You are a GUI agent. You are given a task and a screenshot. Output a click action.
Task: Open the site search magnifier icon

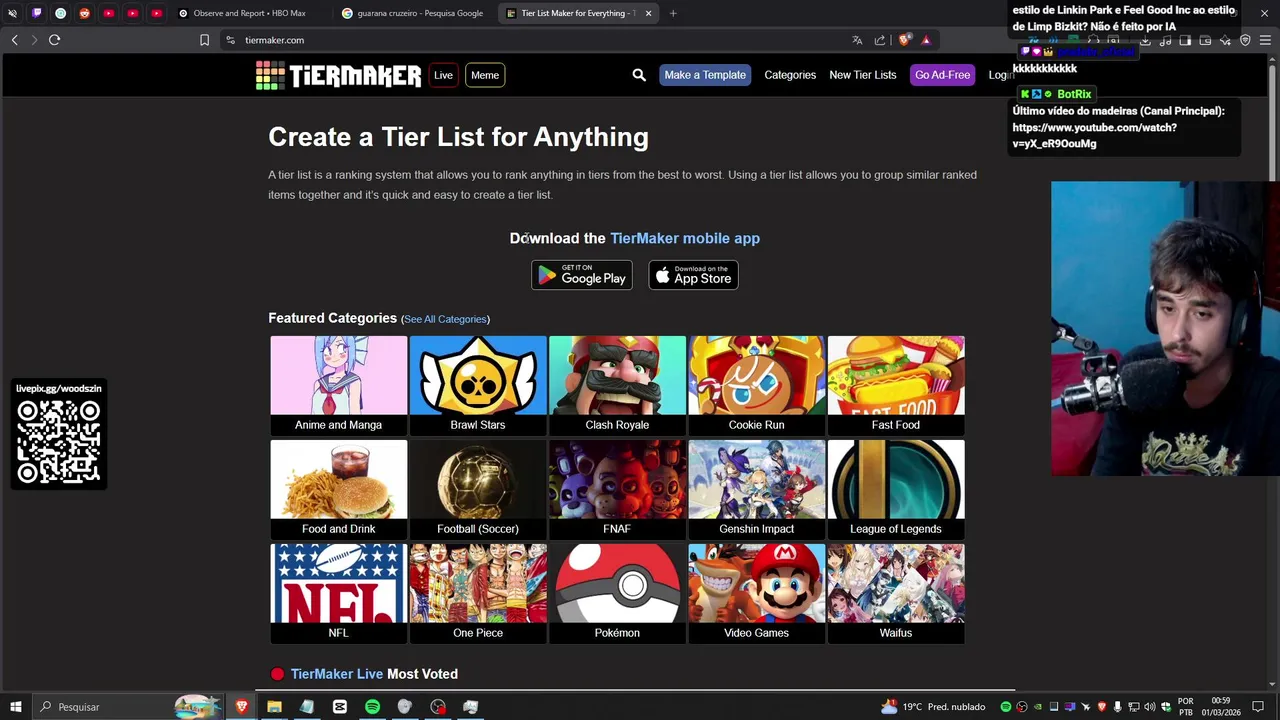[x=639, y=75]
